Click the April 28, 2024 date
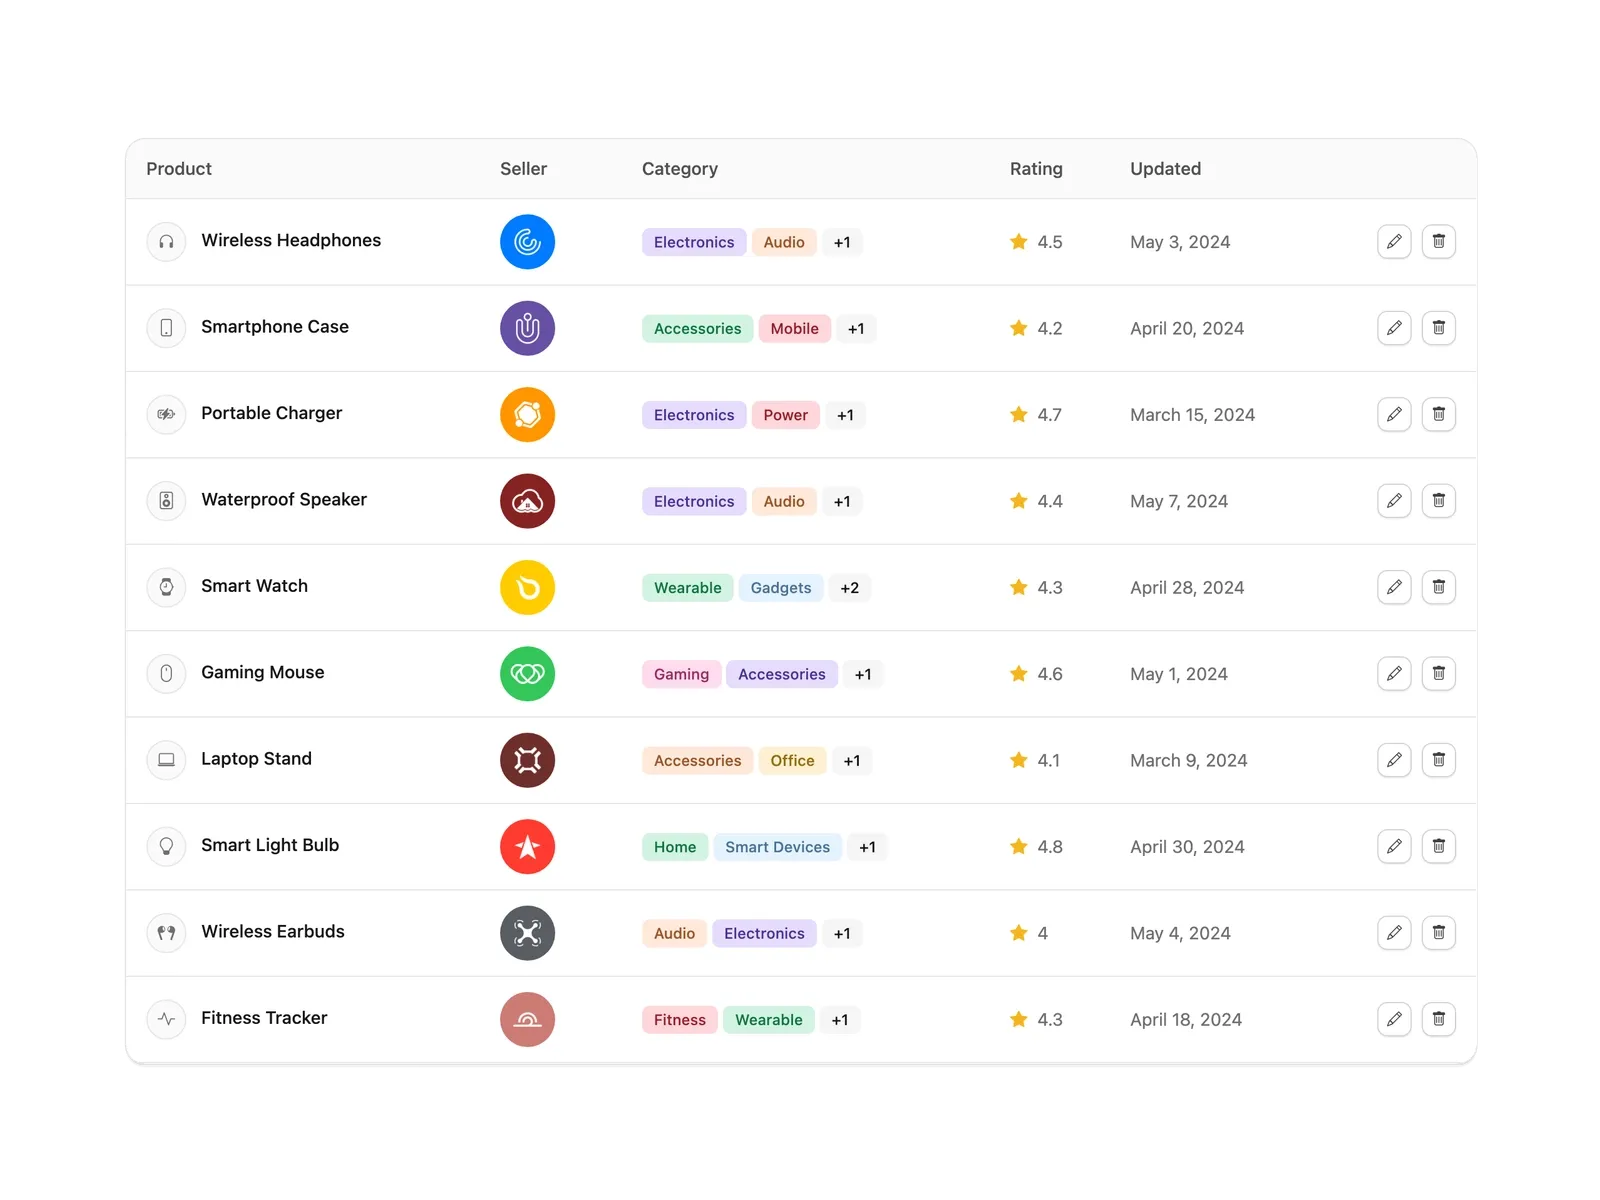The width and height of the screenshot is (1600, 1200). pyautogui.click(x=1187, y=588)
